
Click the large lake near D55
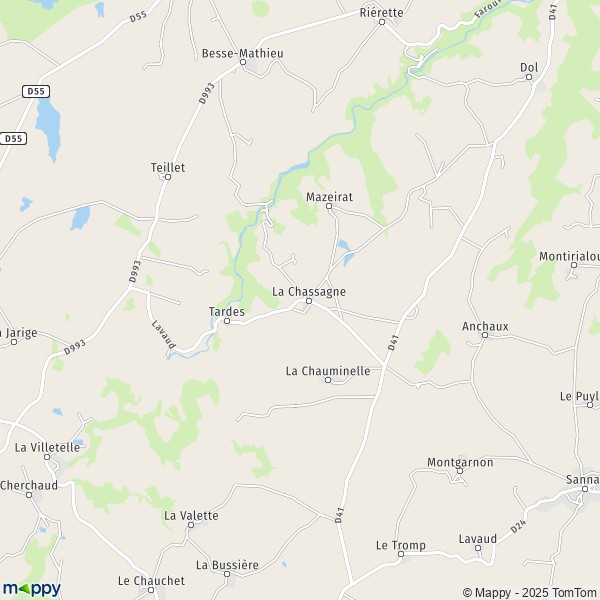click(x=49, y=129)
